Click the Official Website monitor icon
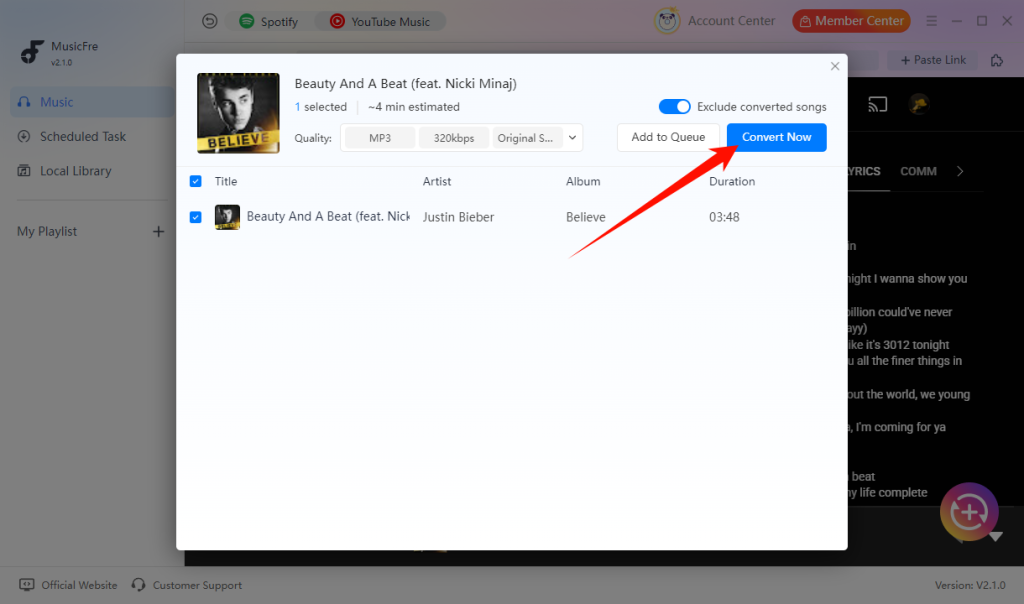The height and width of the screenshot is (604, 1024). [x=27, y=584]
